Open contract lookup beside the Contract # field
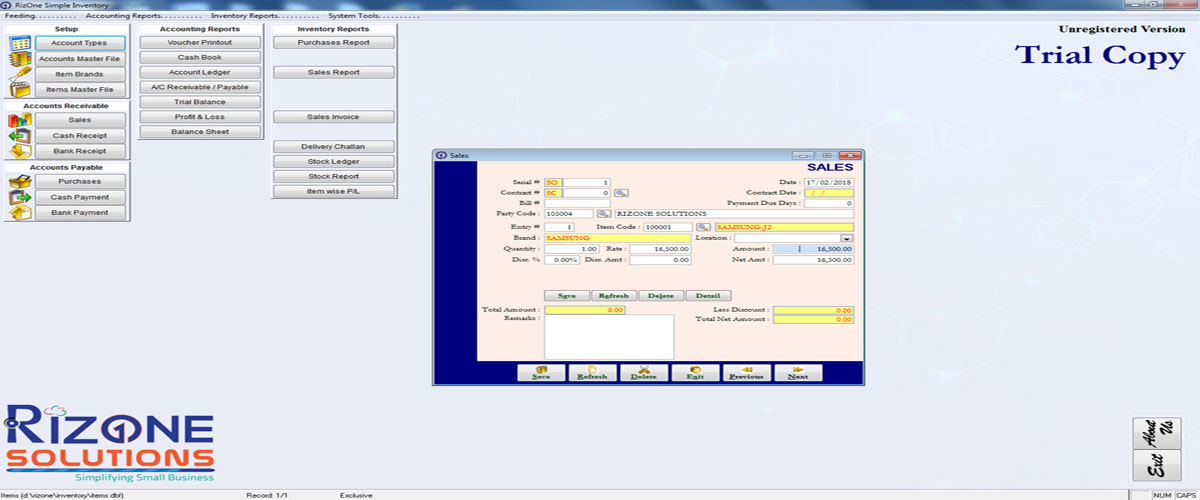 tap(620, 192)
